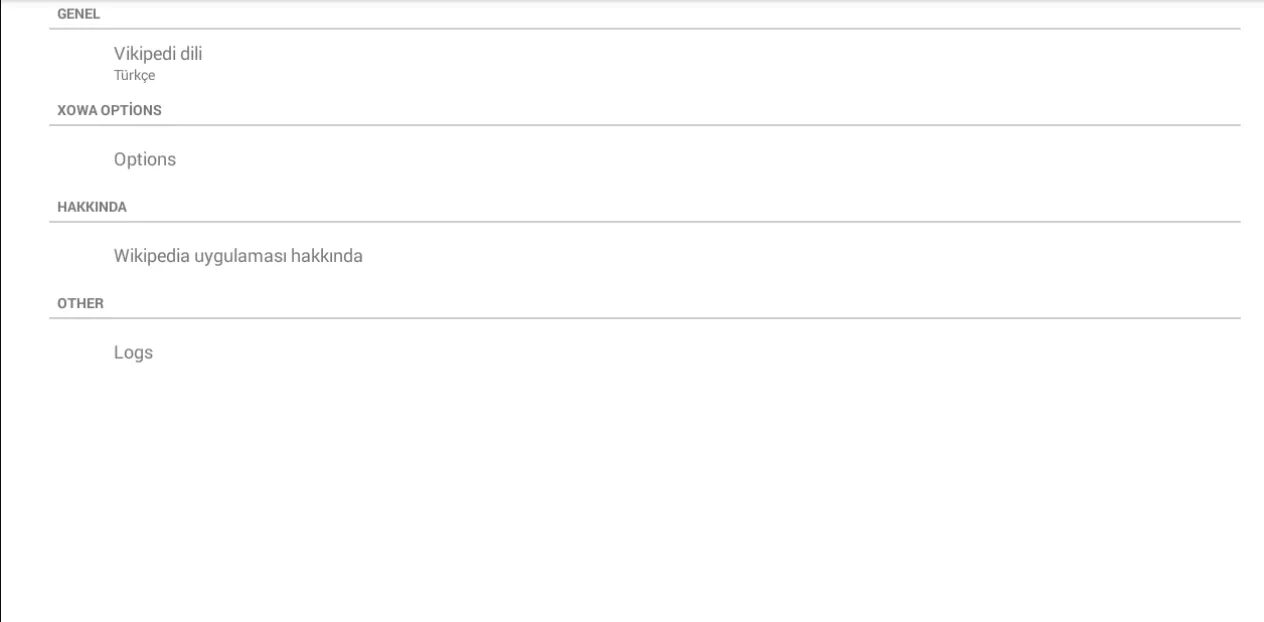The image size is (1264, 622).
Task: Select the Options row's blank space
Action: (700, 159)
